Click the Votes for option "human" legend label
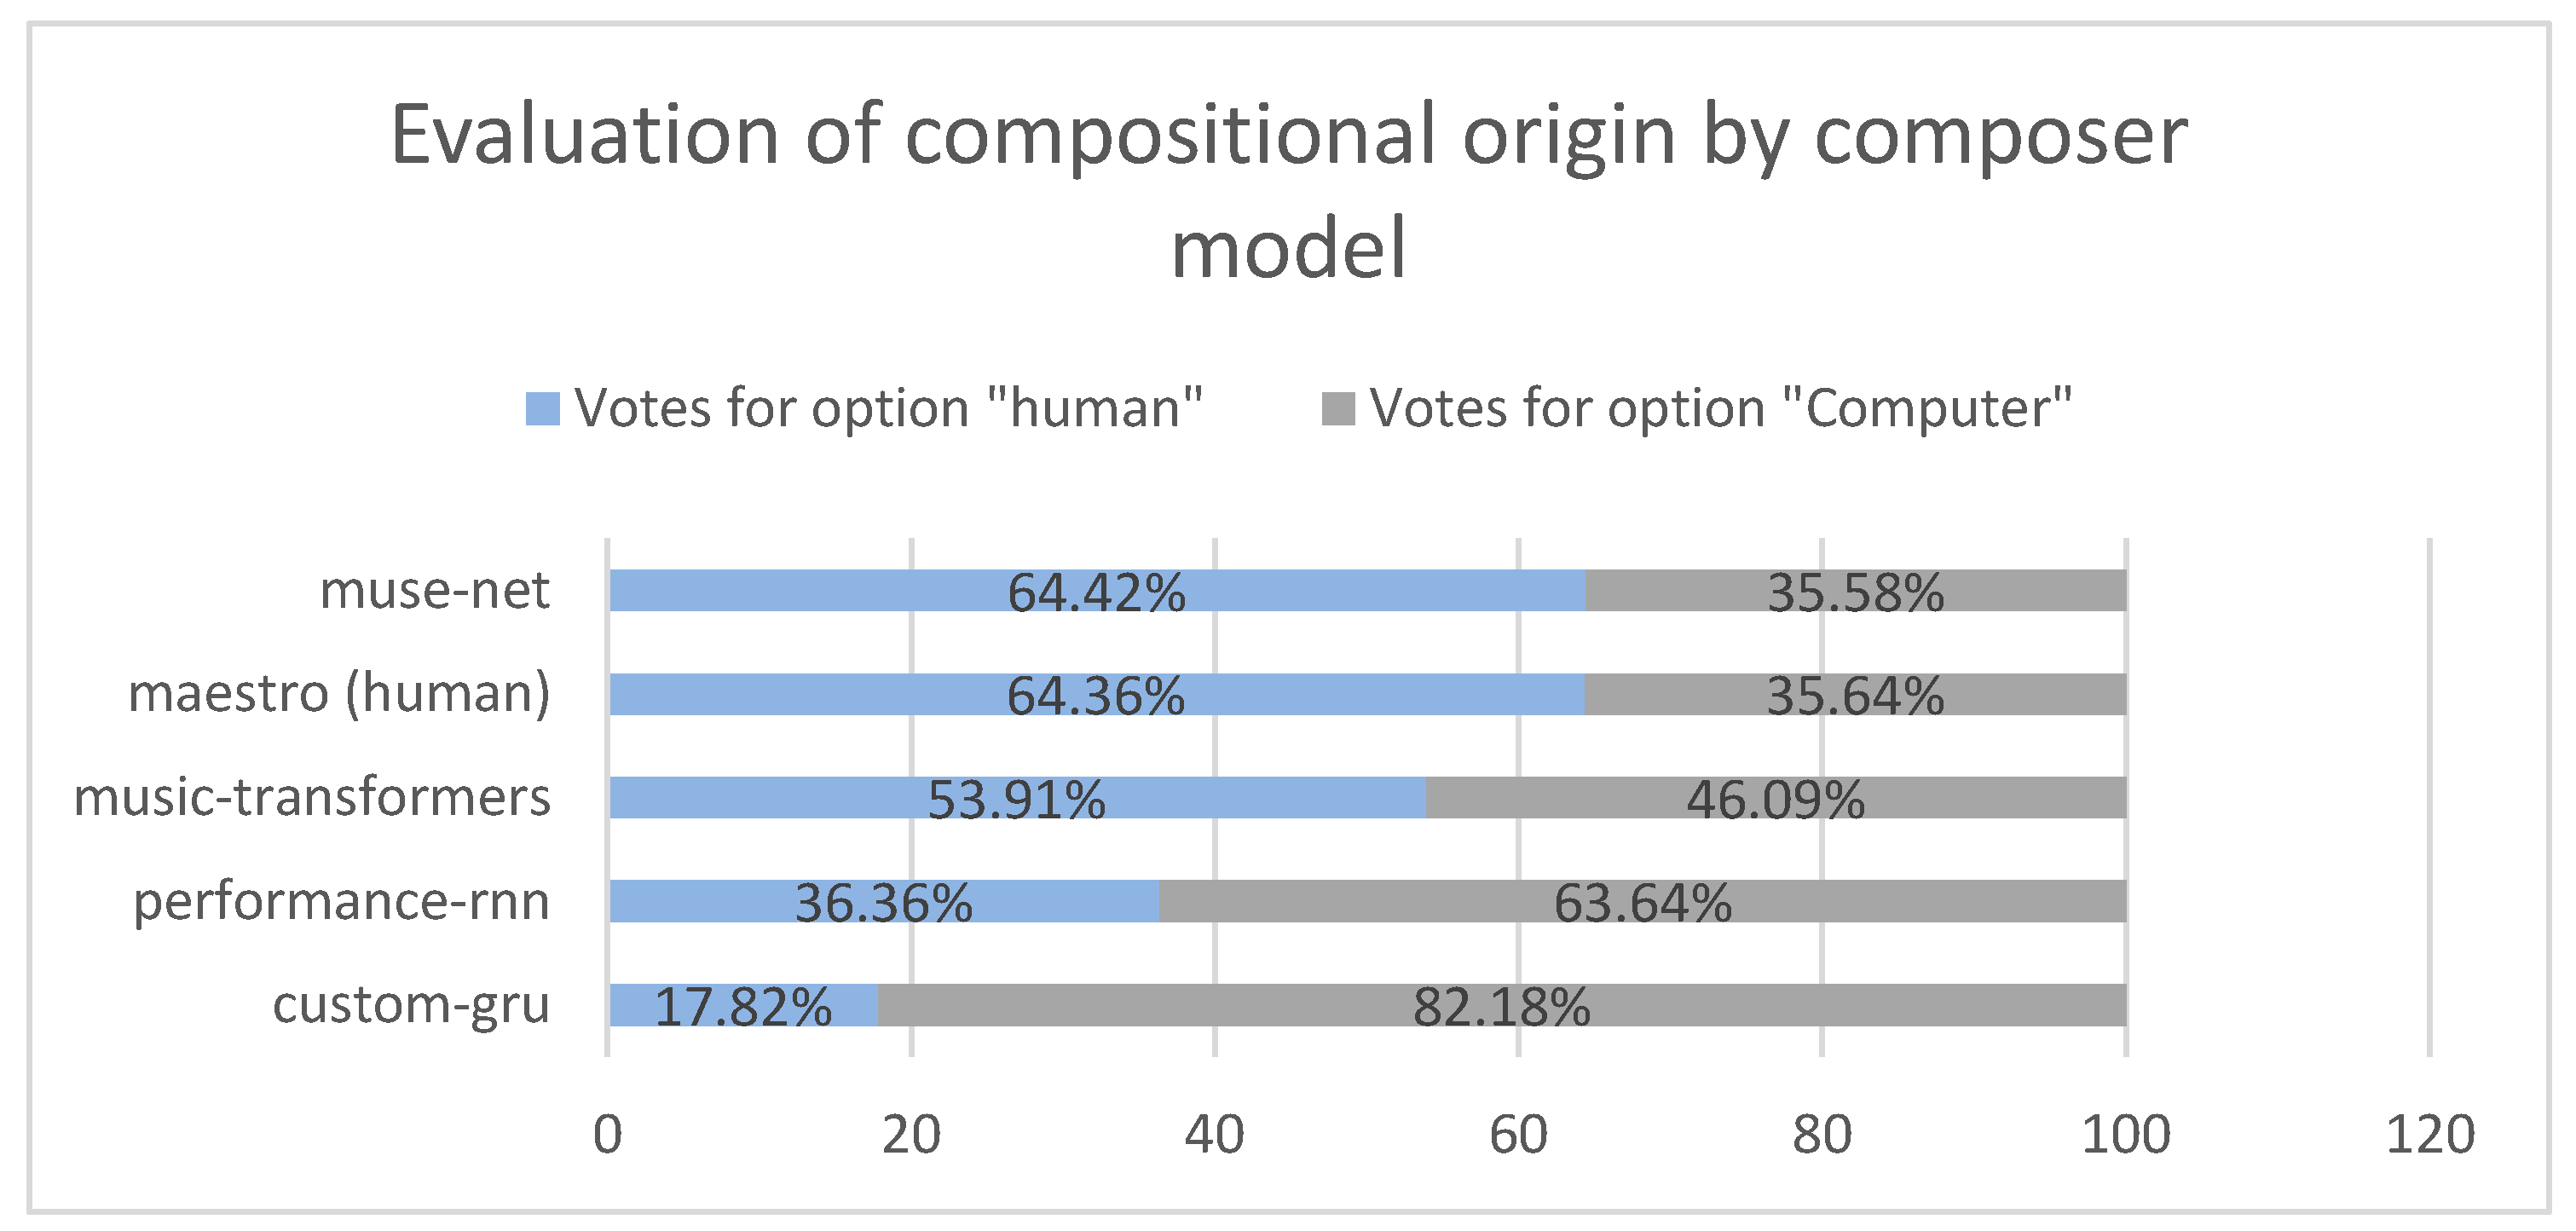Image resolution: width=2576 pixels, height=1231 pixels. point(888,409)
